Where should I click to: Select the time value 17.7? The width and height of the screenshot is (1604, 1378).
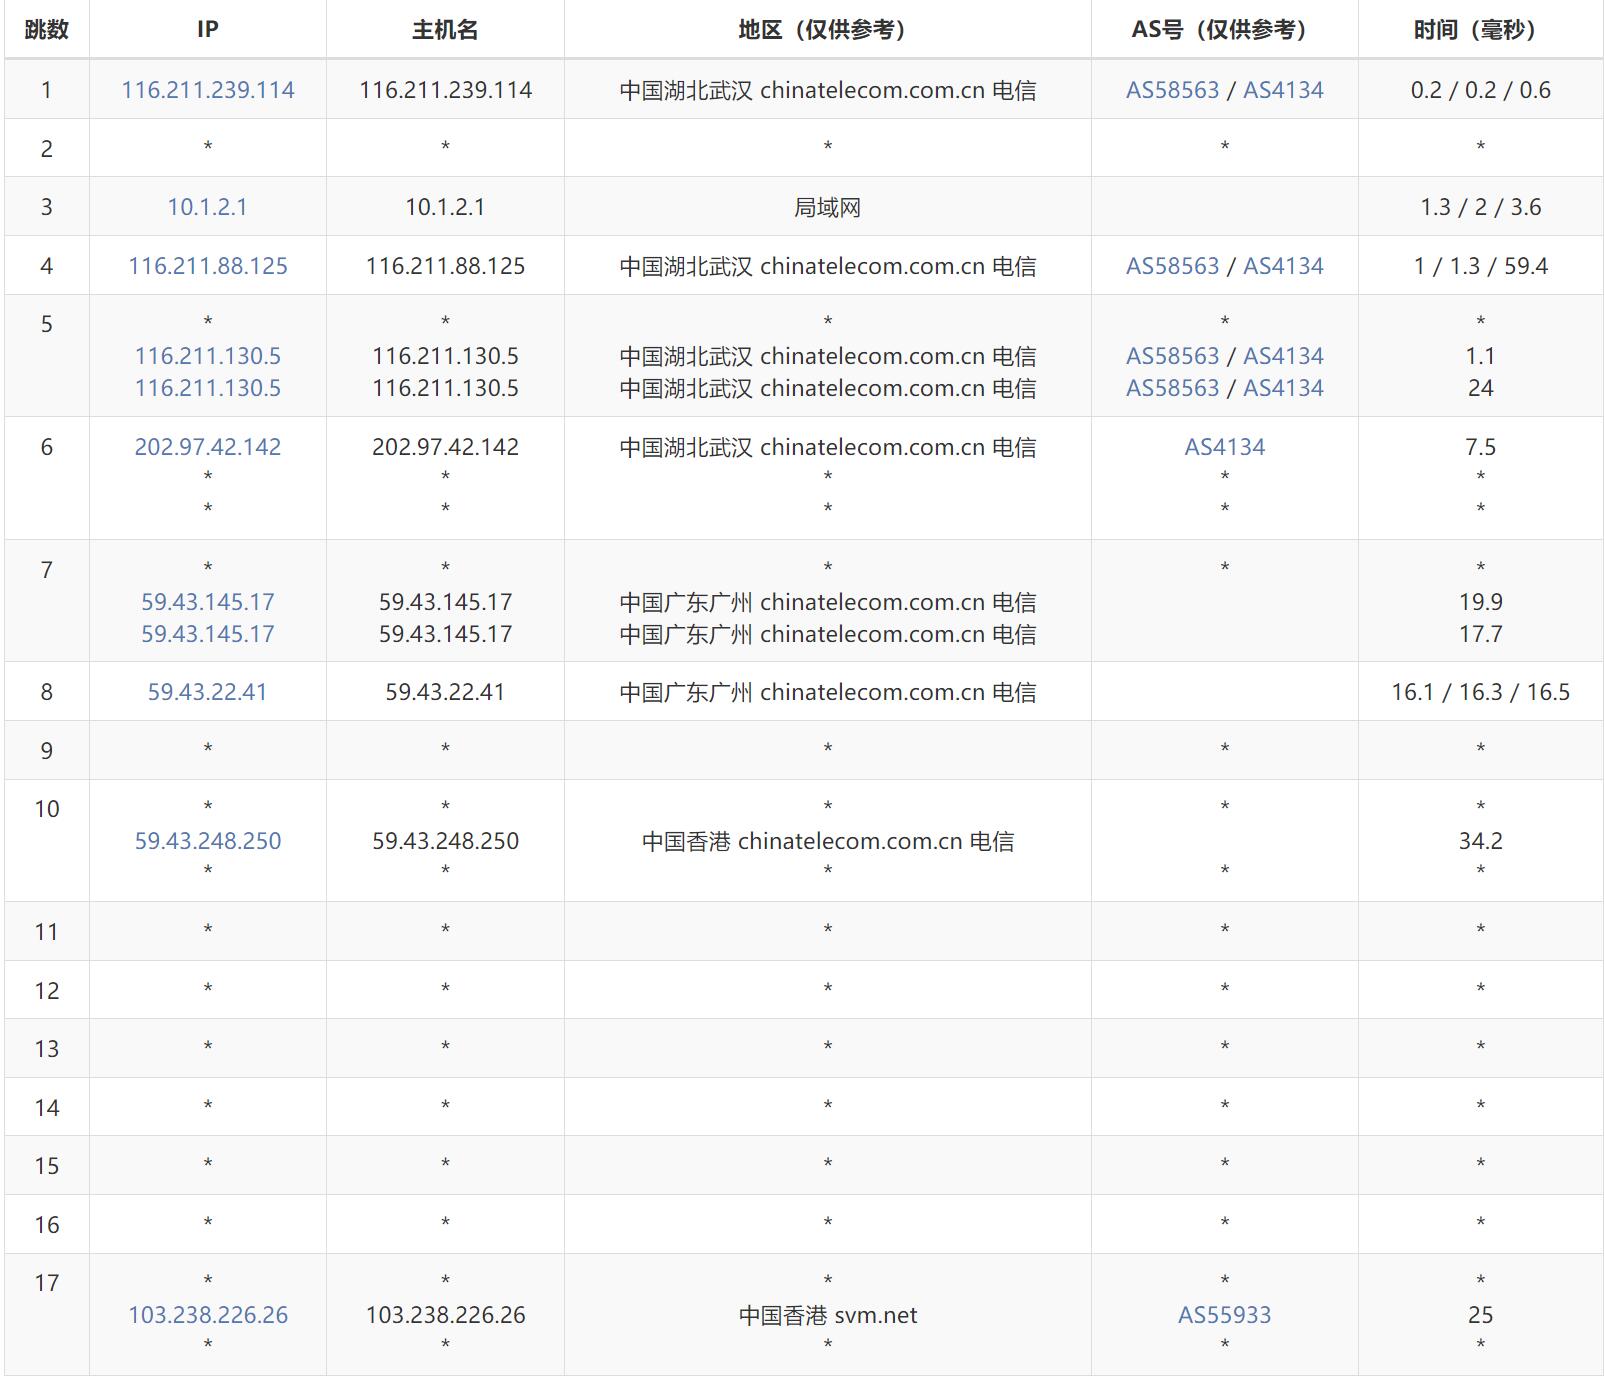pos(1480,634)
